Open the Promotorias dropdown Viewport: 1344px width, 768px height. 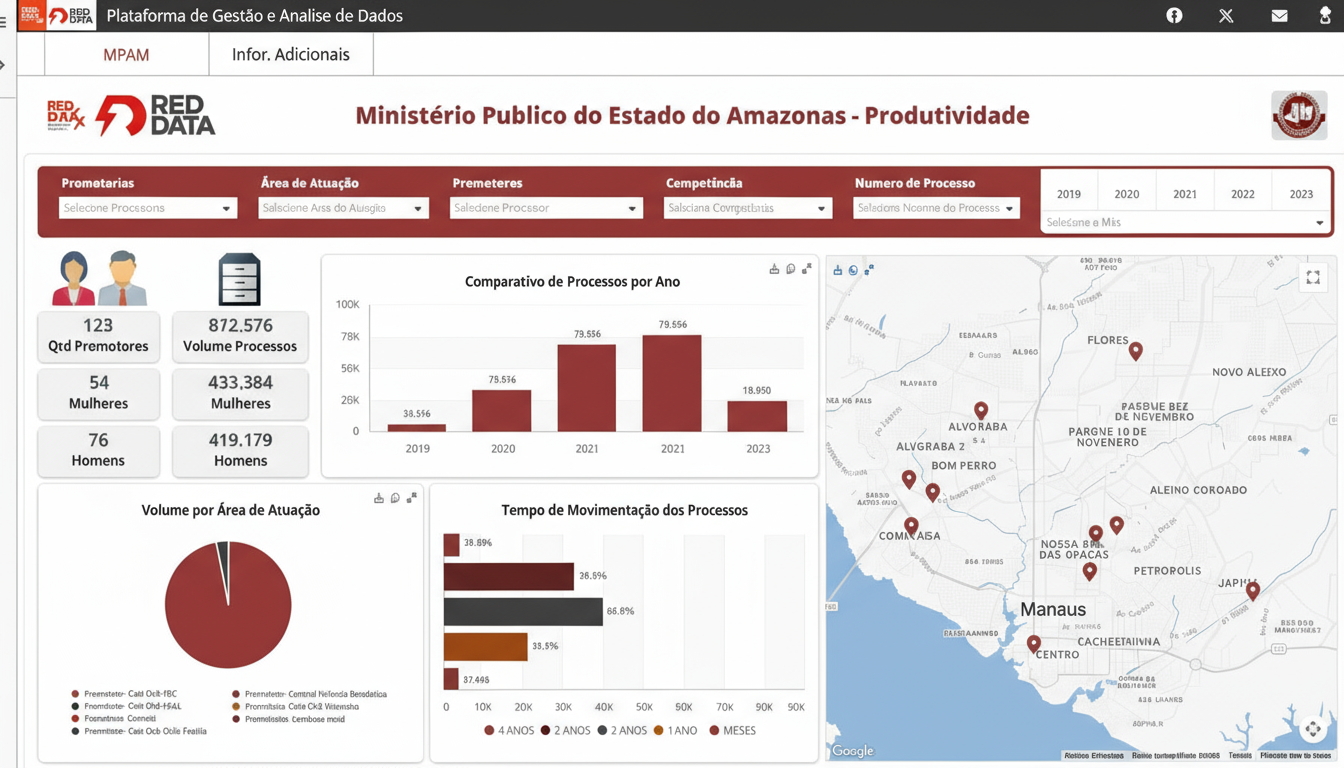pyautogui.click(x=147, y=208)
